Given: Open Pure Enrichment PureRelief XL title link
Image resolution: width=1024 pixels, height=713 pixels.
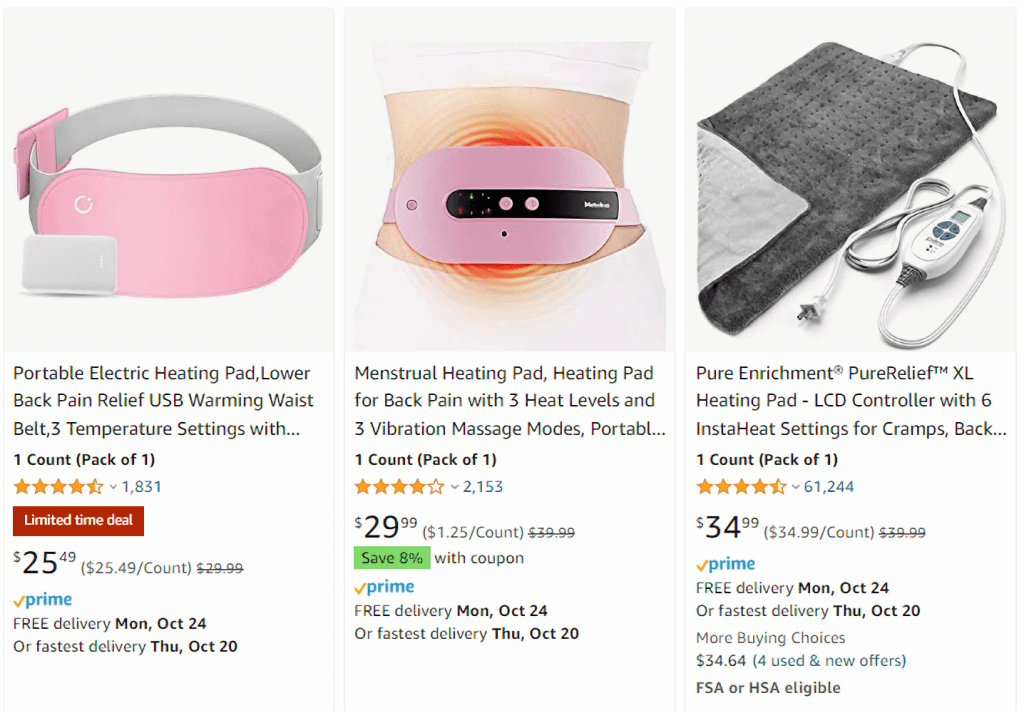Looking at the screenshot, I should tap(851, 401).
